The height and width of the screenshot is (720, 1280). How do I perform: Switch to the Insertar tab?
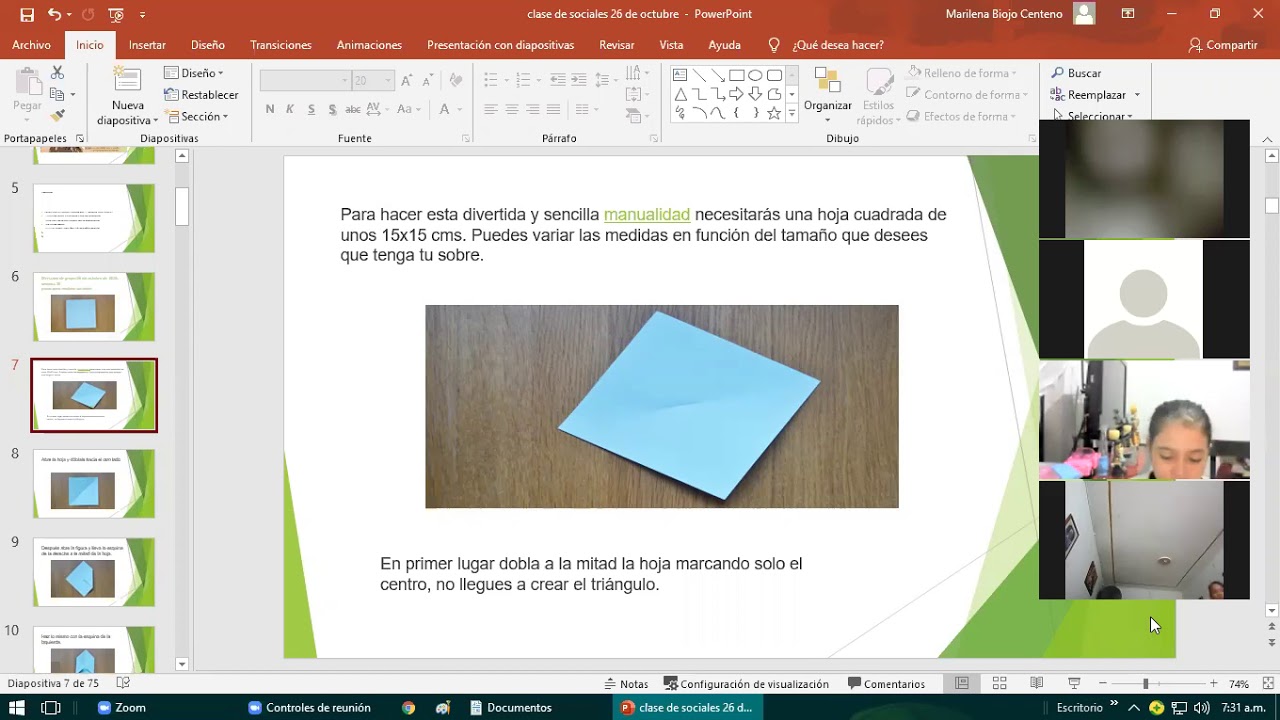click(x=147, y=45)
